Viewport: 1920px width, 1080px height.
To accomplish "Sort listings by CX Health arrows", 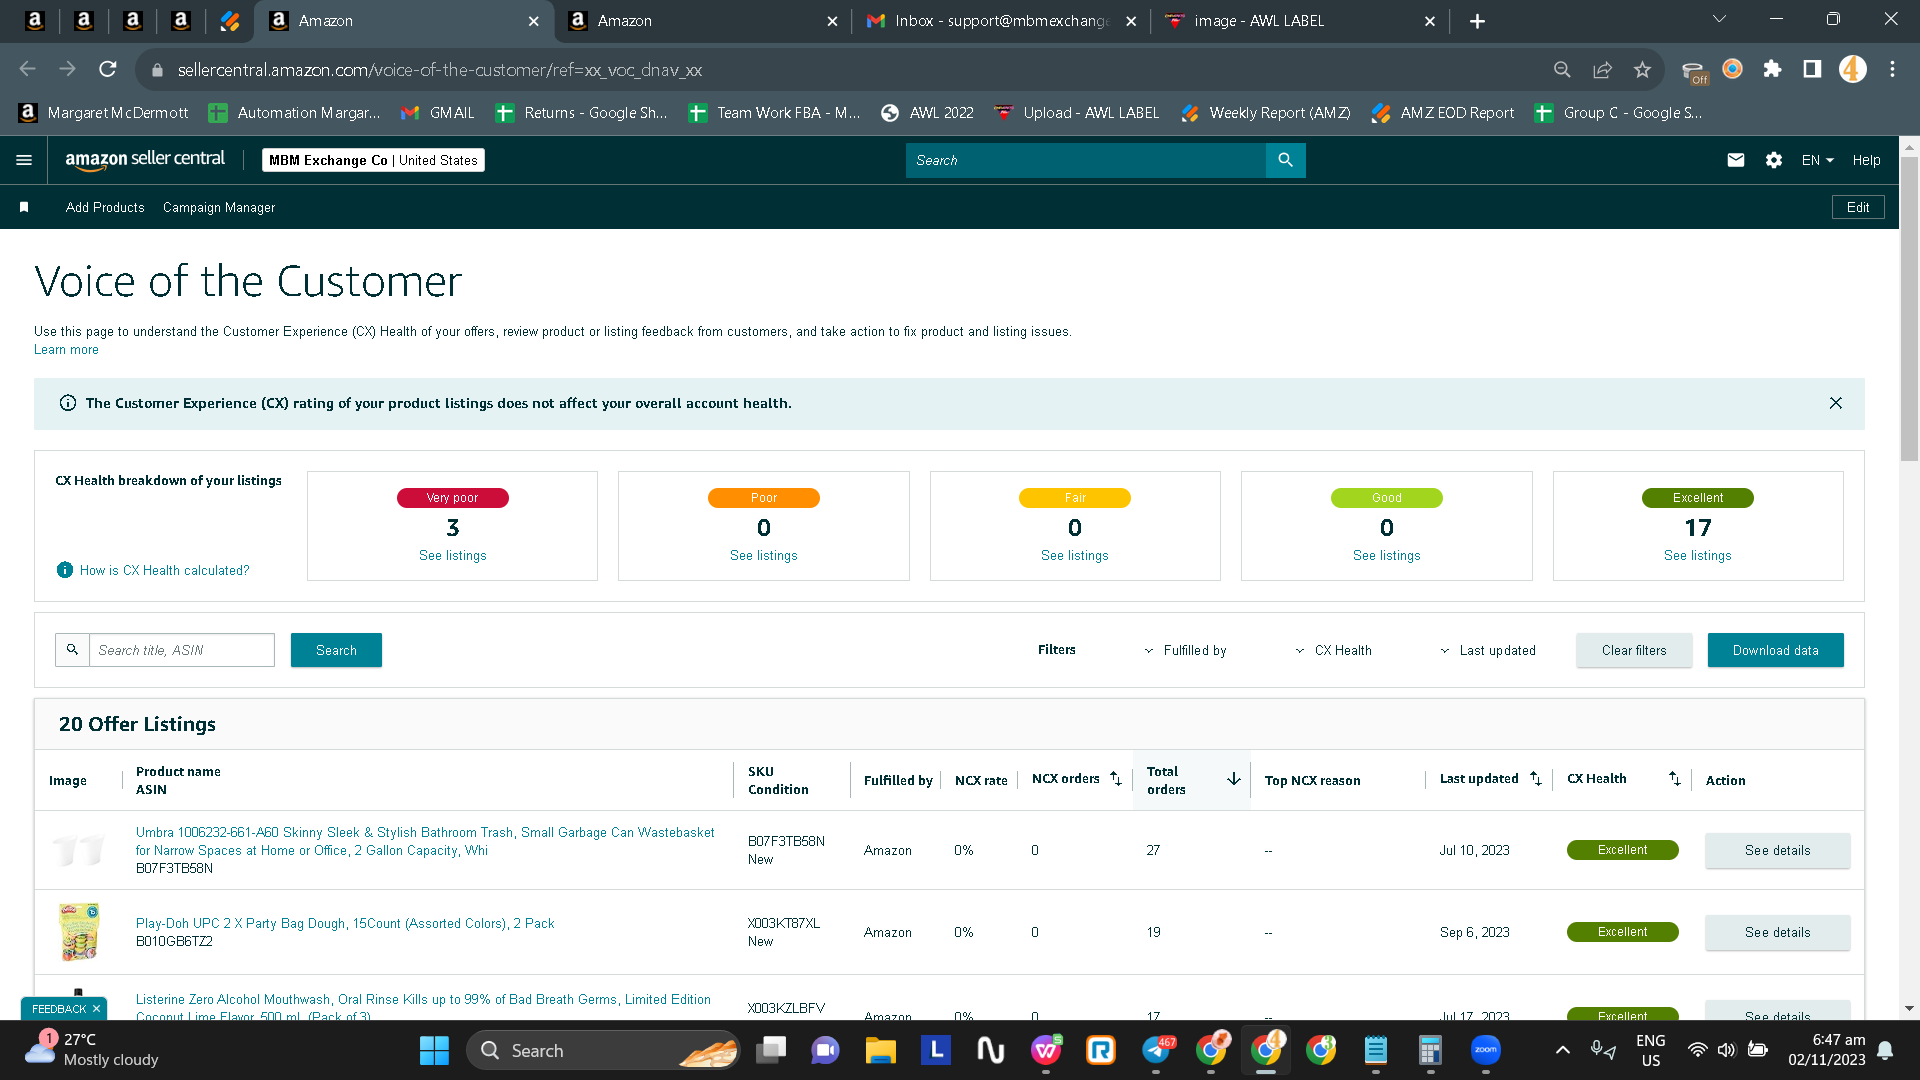I will point(1675,779).
